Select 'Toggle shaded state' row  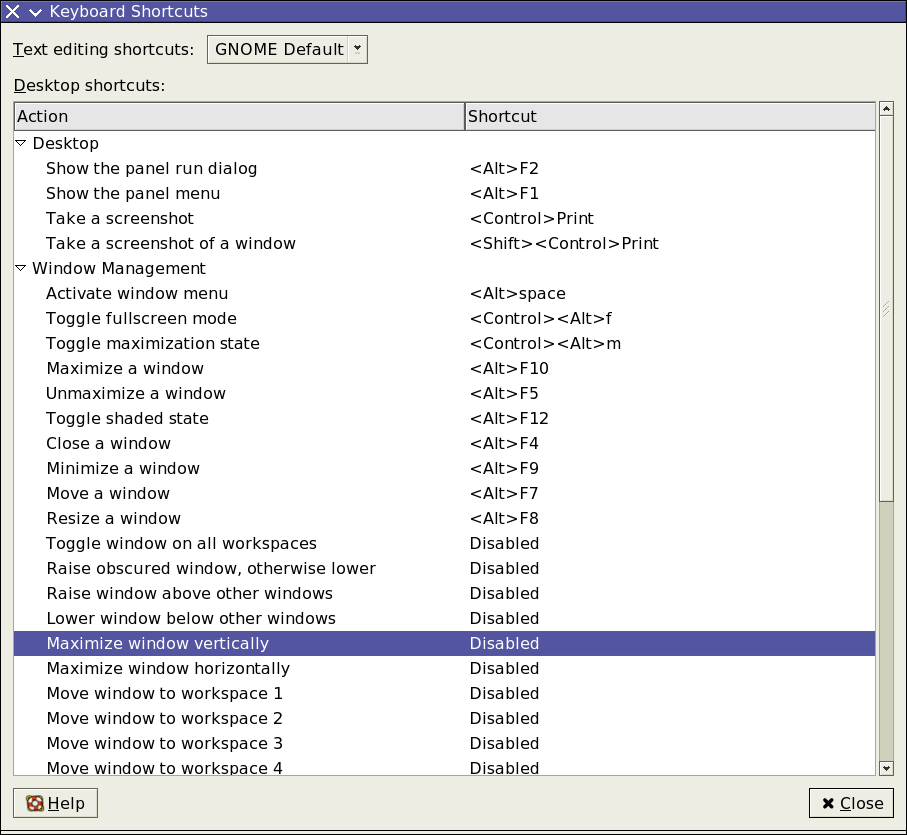(444, 418)
